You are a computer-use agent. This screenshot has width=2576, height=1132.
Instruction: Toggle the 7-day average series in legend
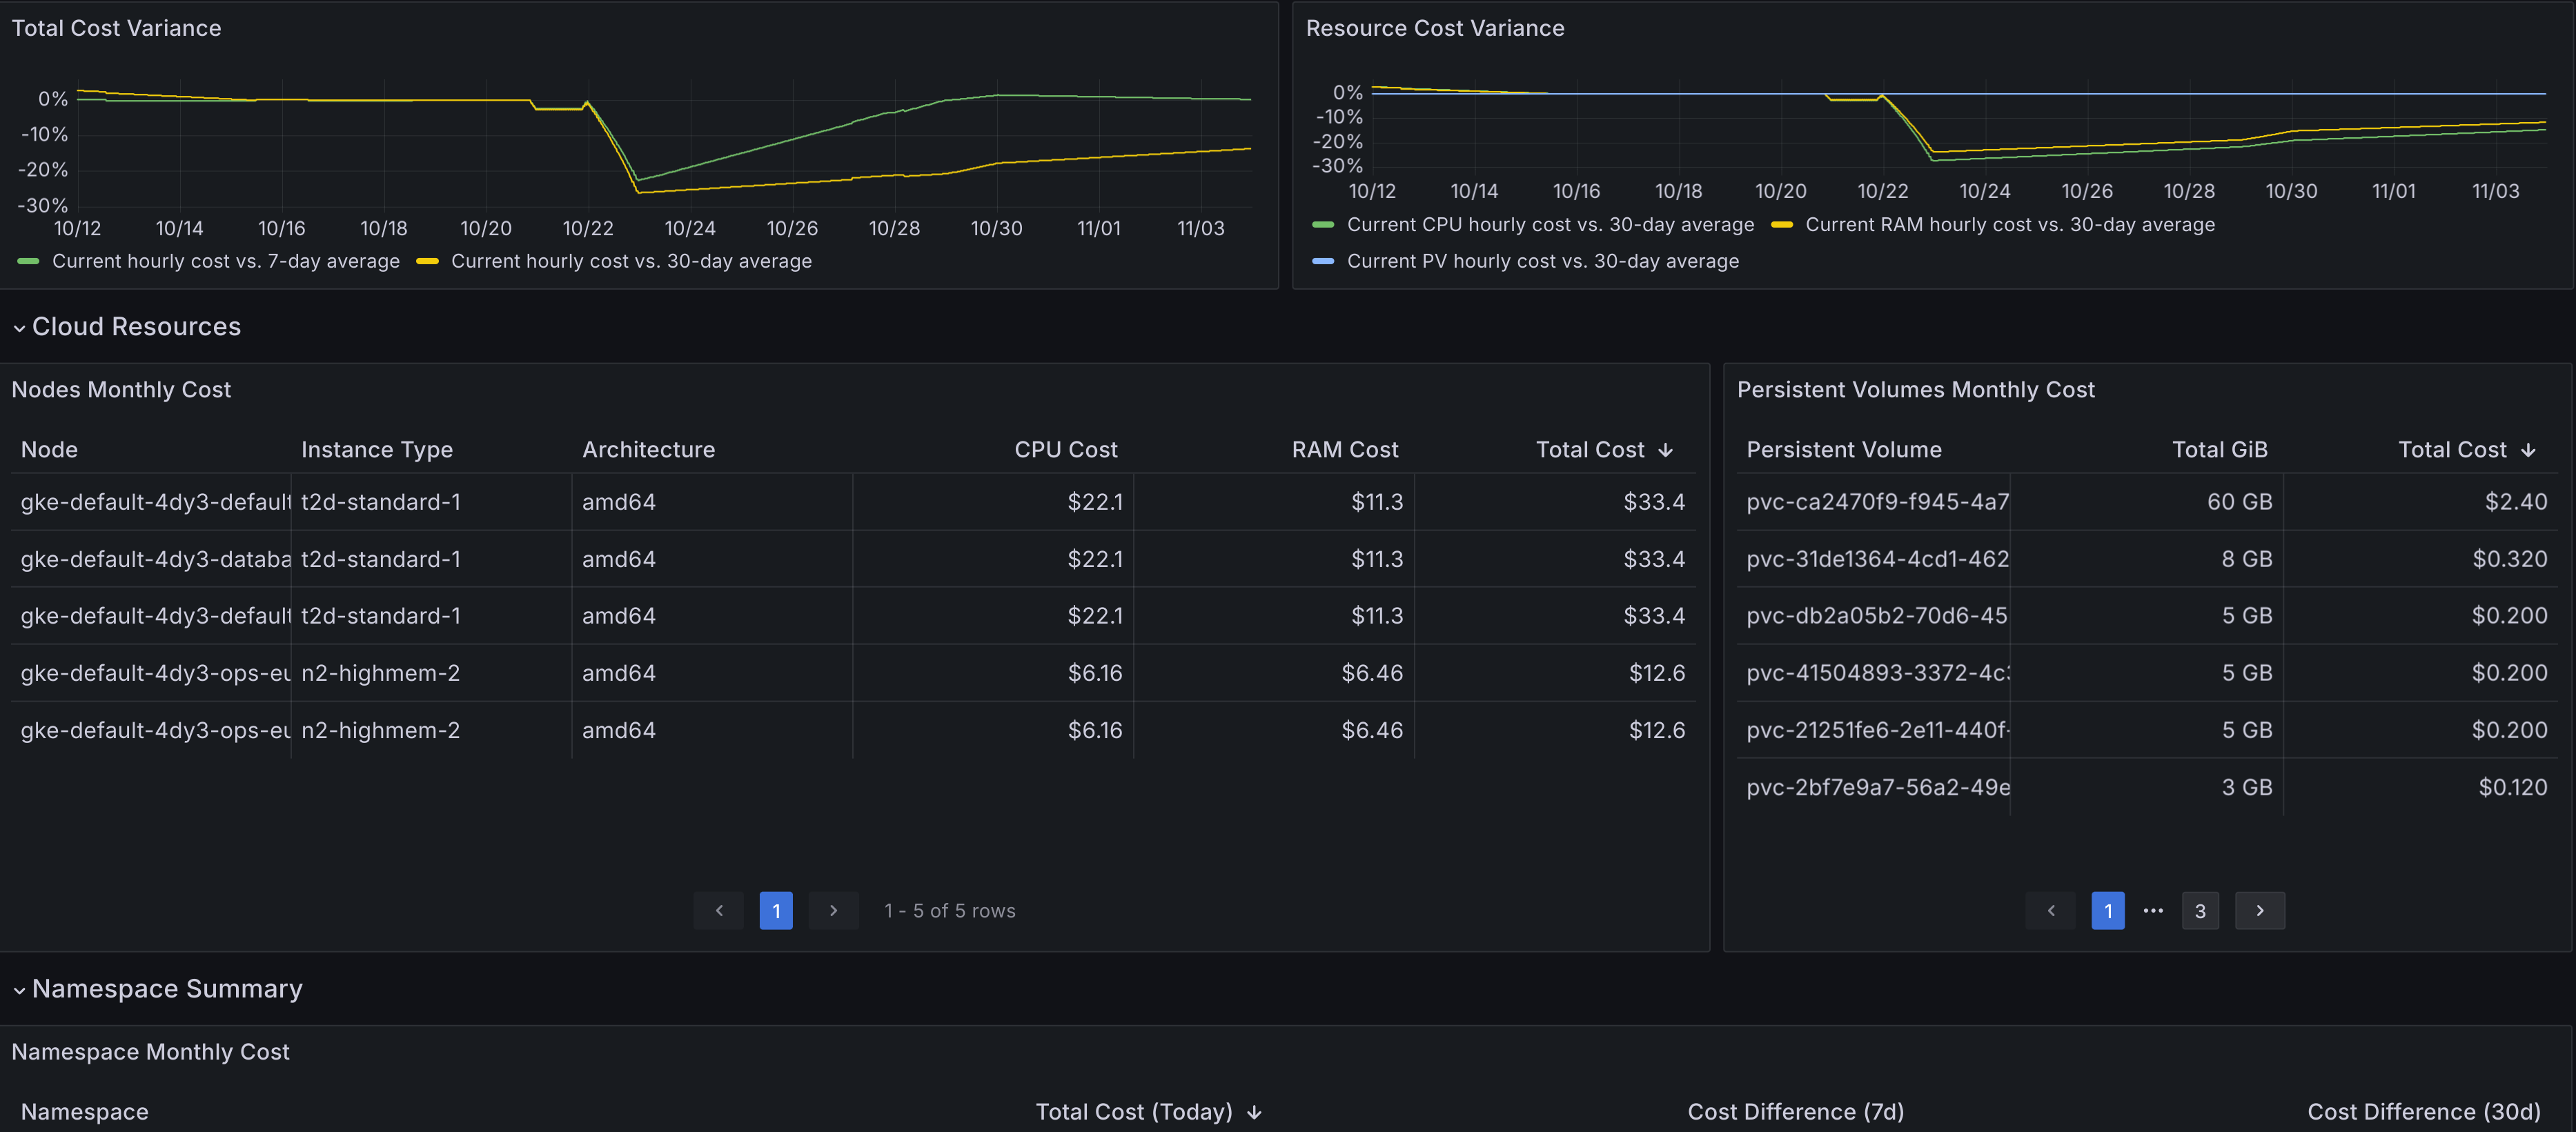(225, 261)
